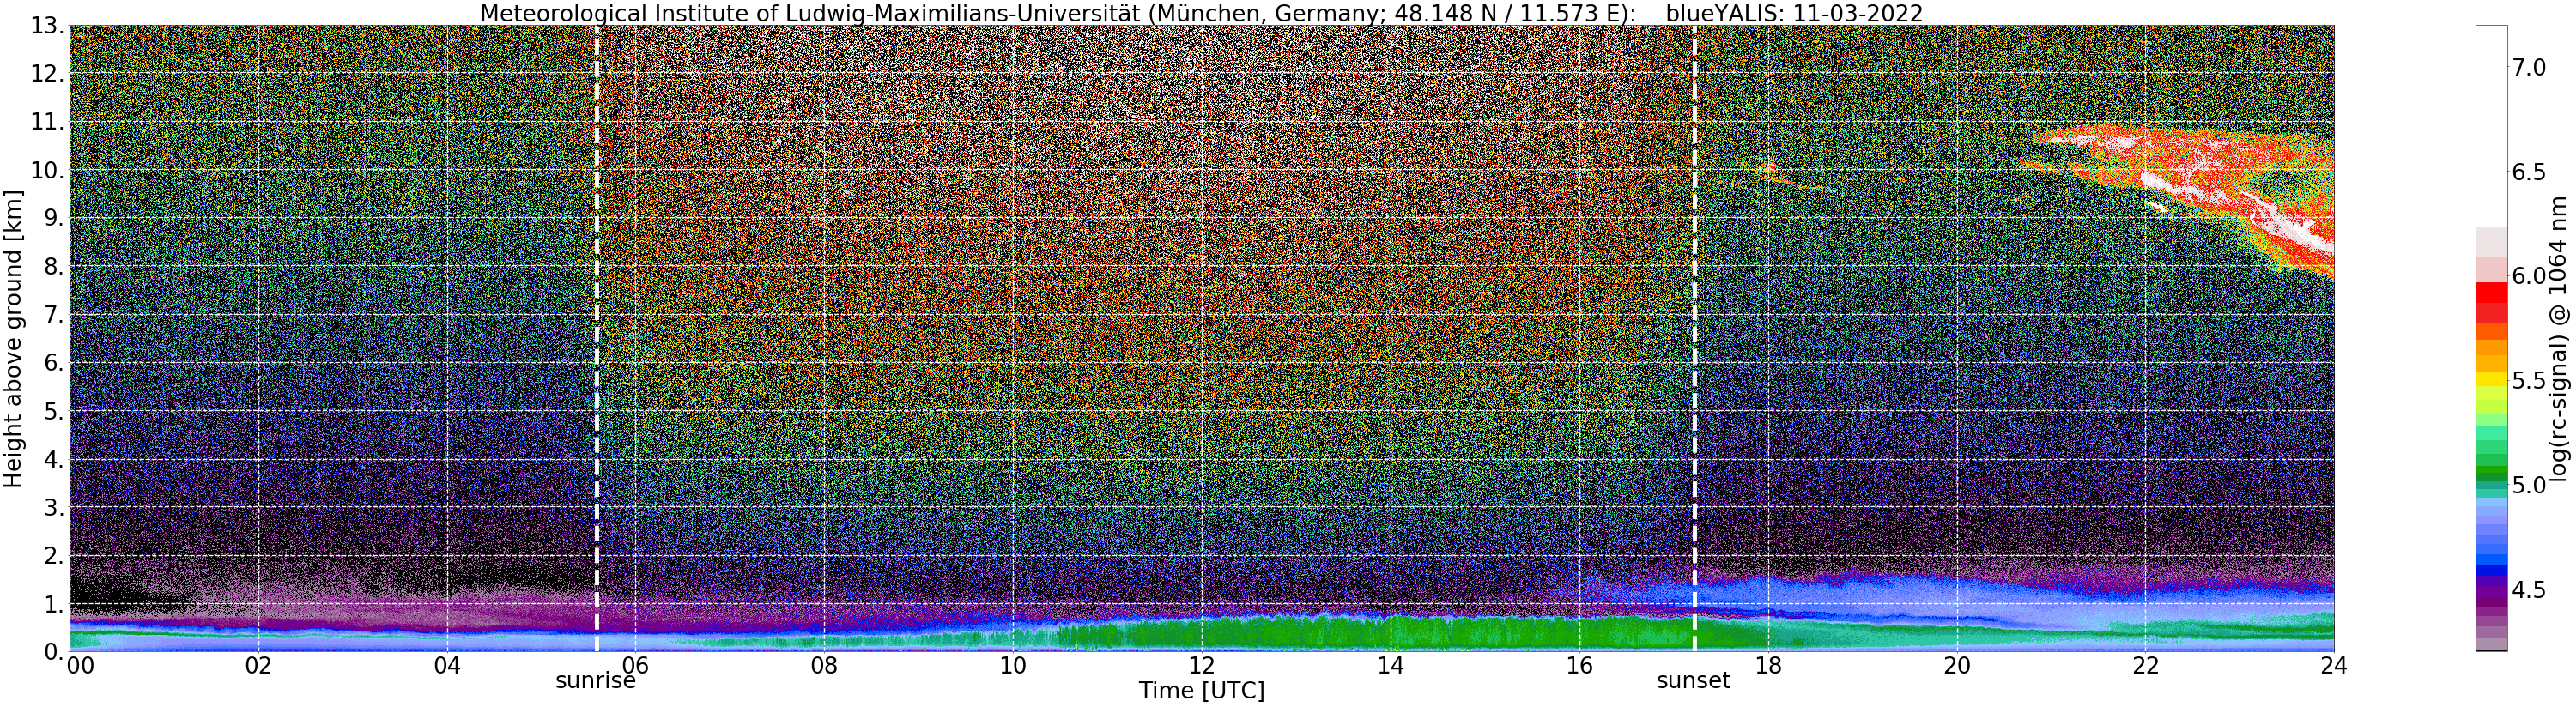Click the red band of the colorbar
The image size is (2576, 707).
[x=2491, y=303]
